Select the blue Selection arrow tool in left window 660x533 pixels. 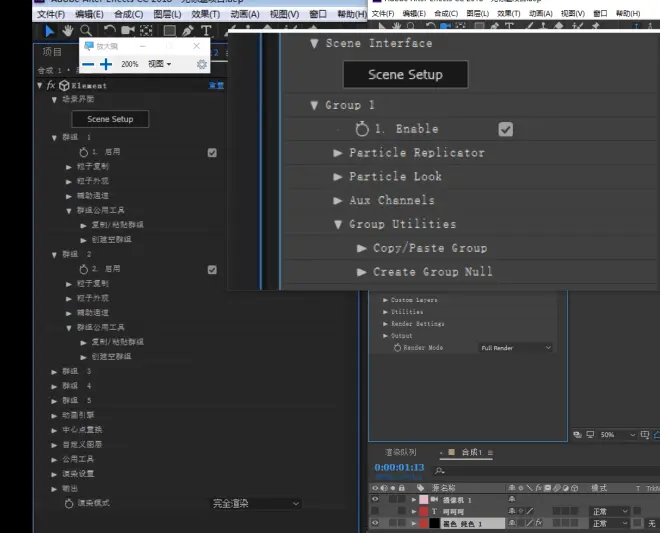(x=50, y=31)
